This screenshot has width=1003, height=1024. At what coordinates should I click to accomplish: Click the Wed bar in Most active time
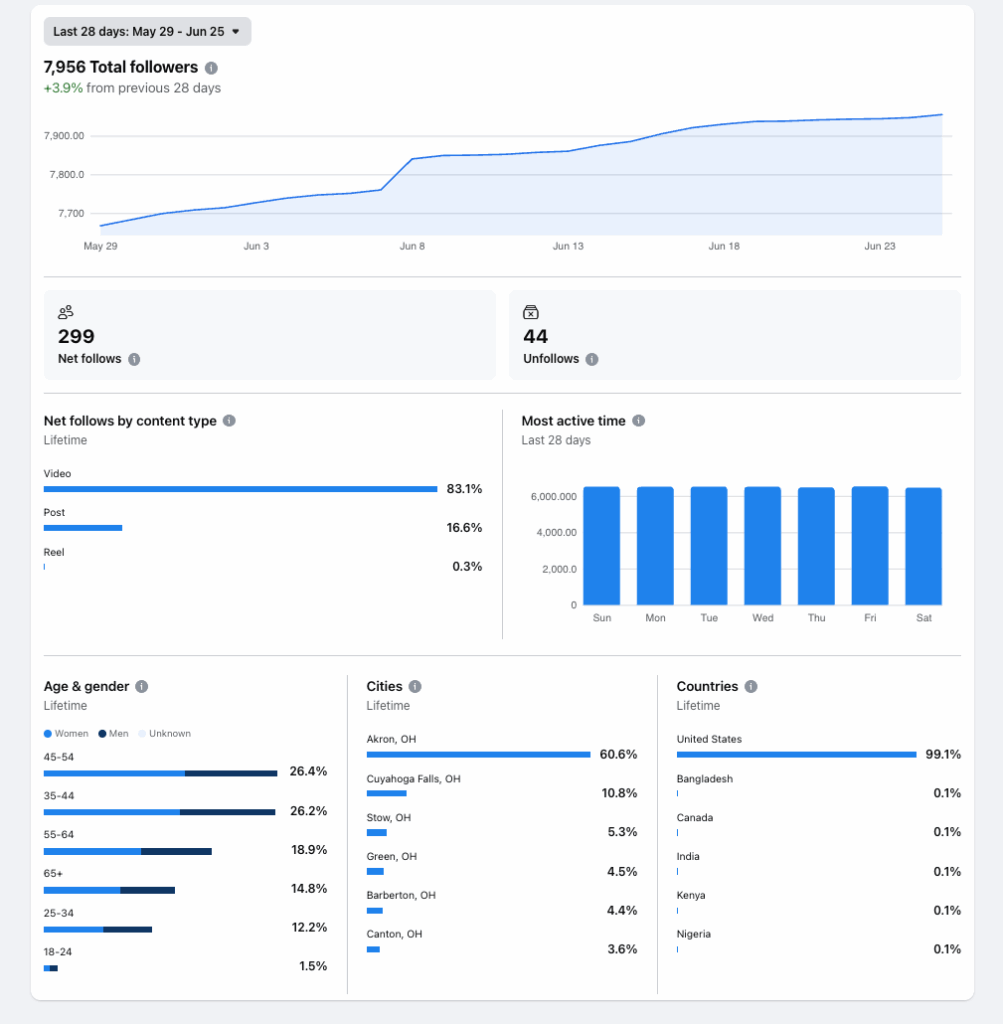pyautogui.click(x=762, y=546)
